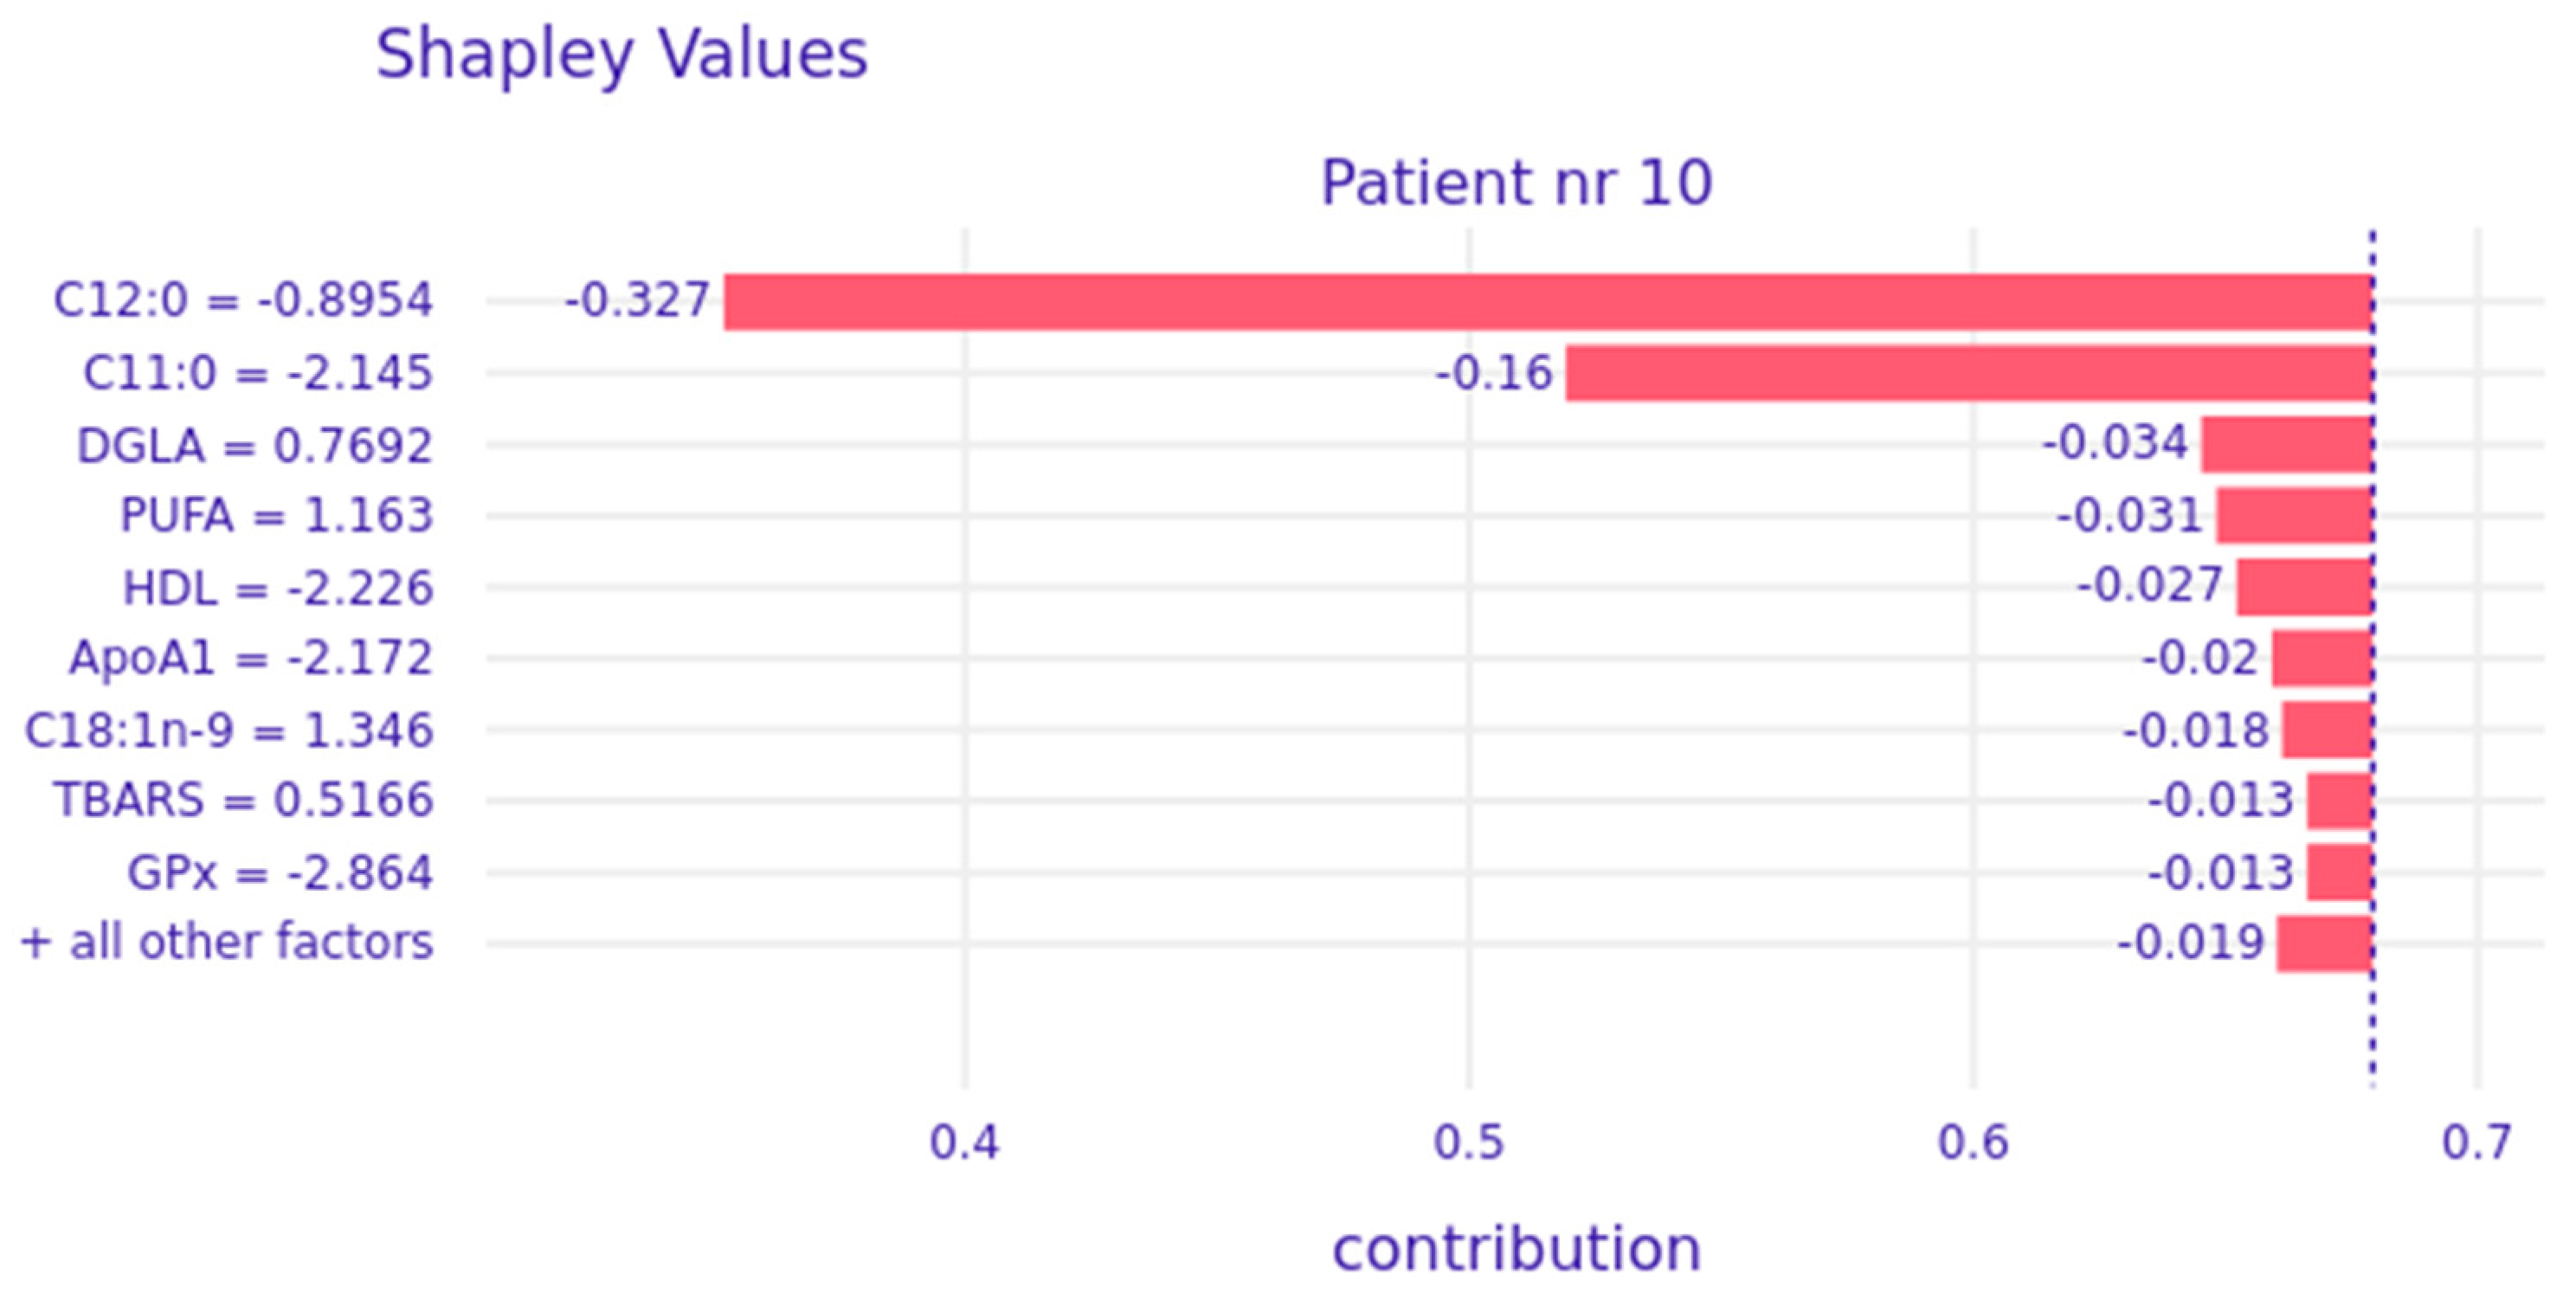Click the contribution x-axis title
2576x1300 pixels.
pyautogui.click(x=1516, y=1249)
